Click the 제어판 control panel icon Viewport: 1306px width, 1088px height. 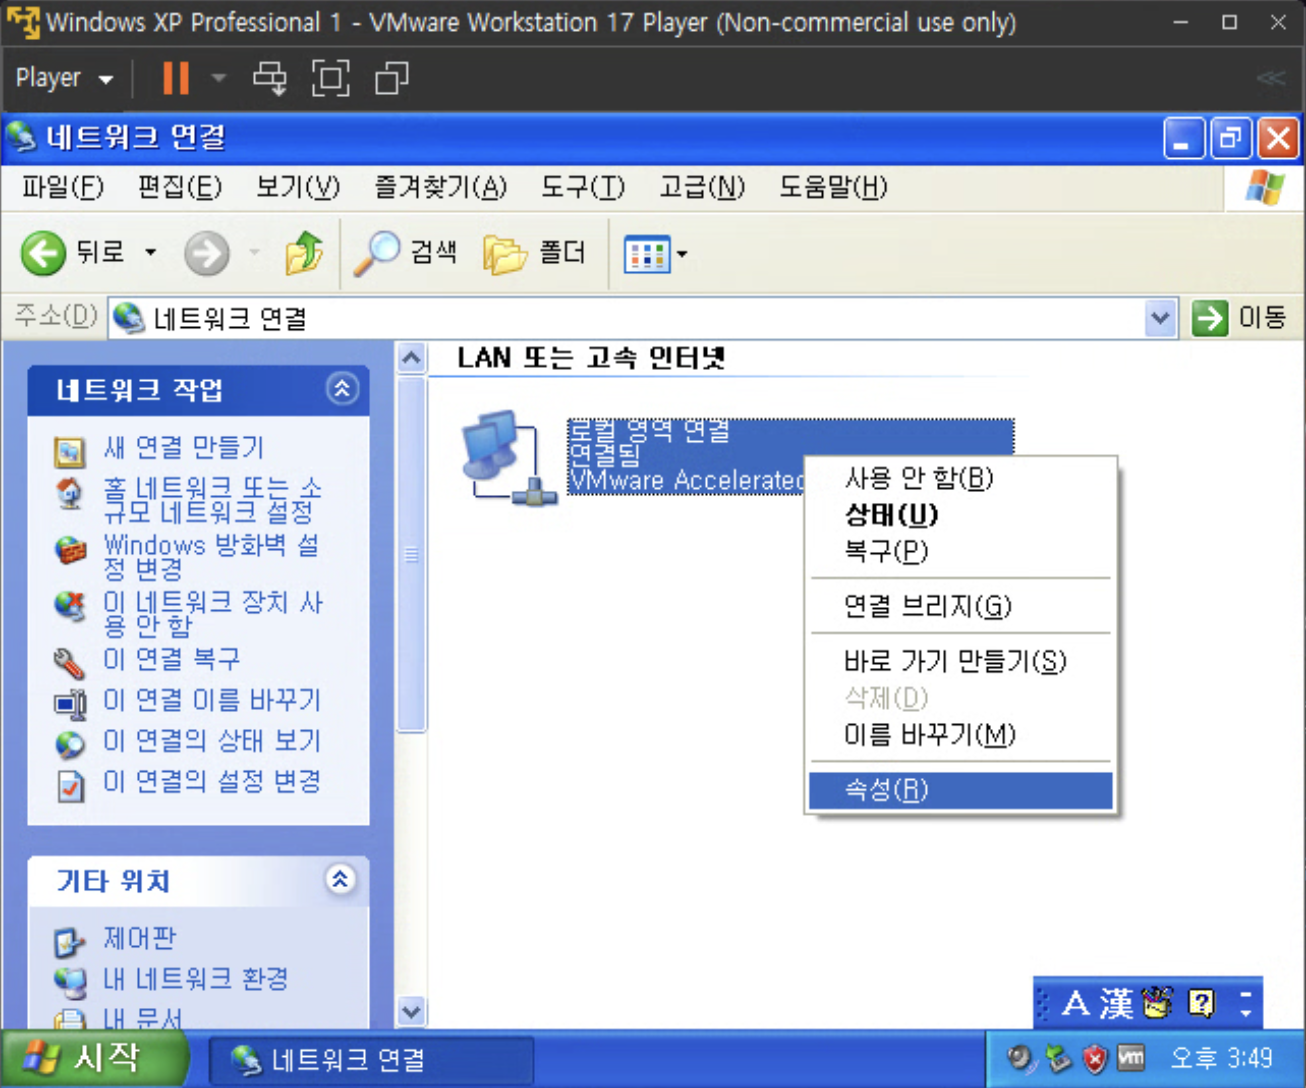click(69, 942)
